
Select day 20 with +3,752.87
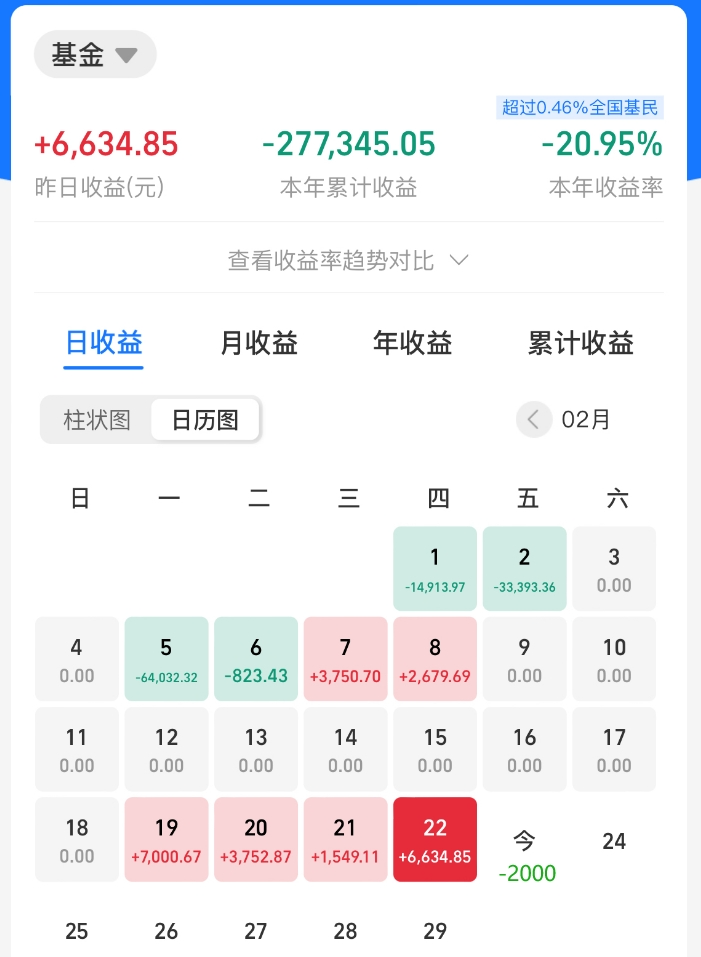256,840
